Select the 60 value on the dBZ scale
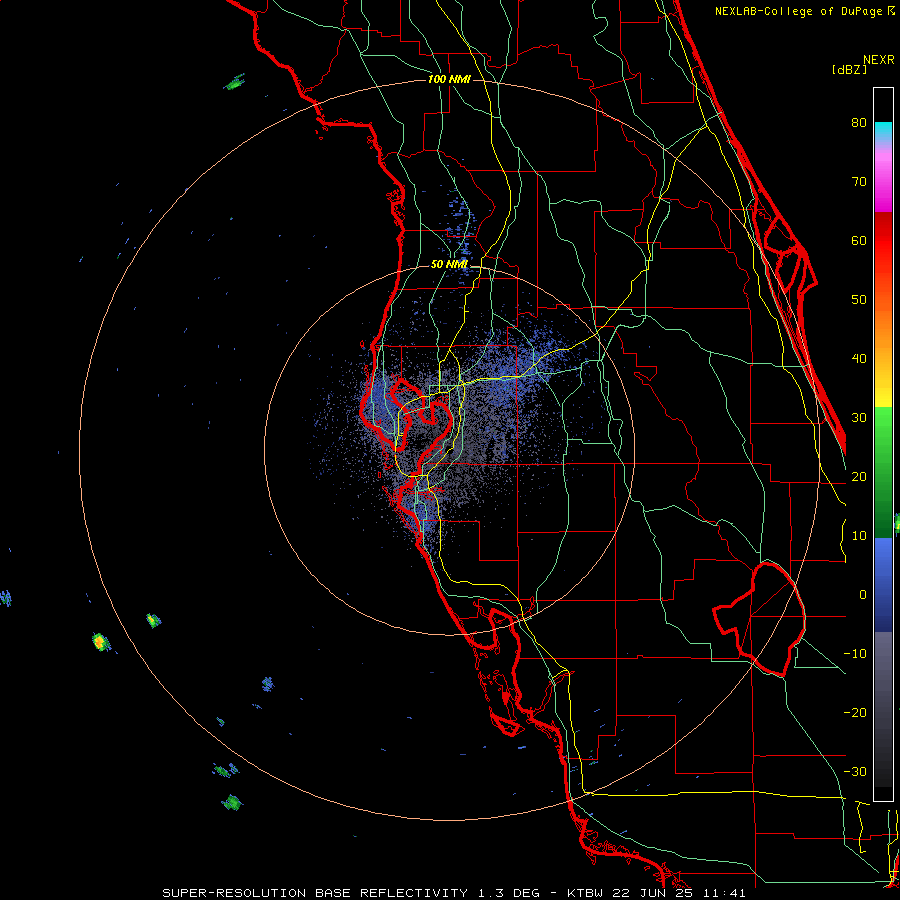 (x=859, y=240)
